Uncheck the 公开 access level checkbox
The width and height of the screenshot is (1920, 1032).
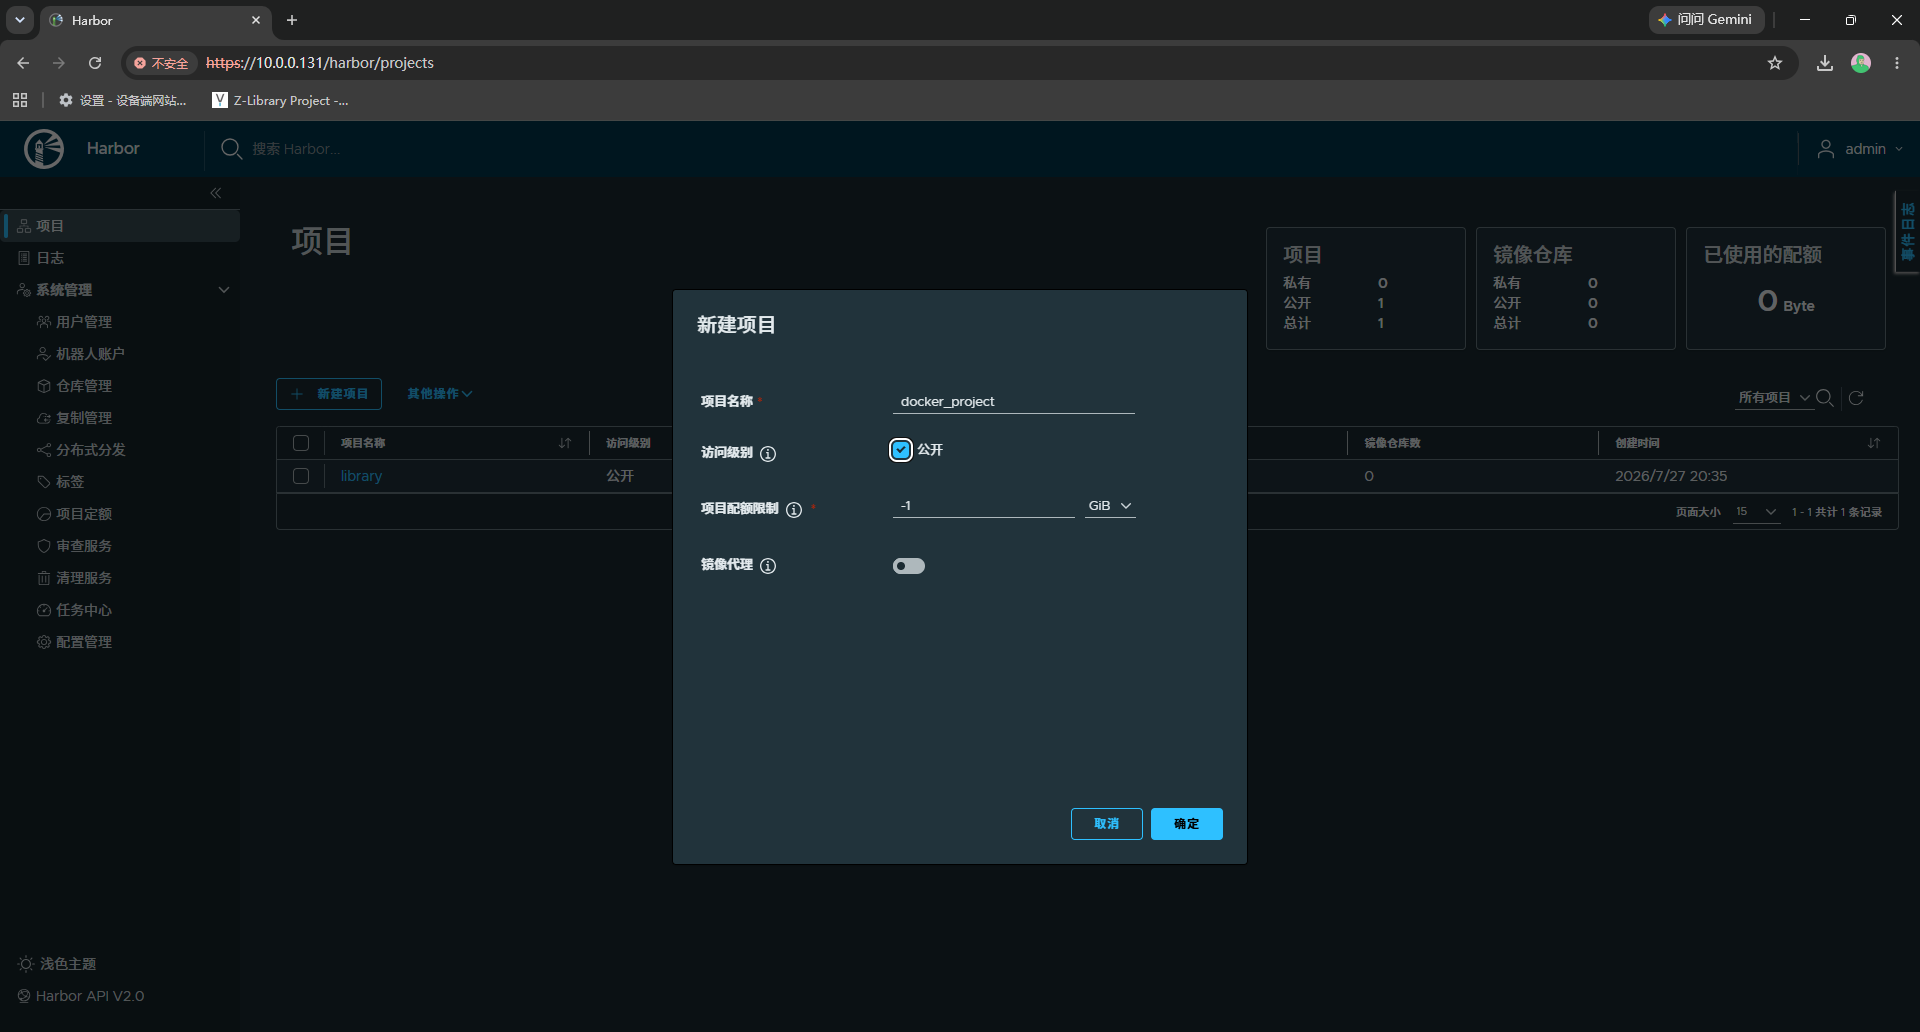[x=901, y=450]
